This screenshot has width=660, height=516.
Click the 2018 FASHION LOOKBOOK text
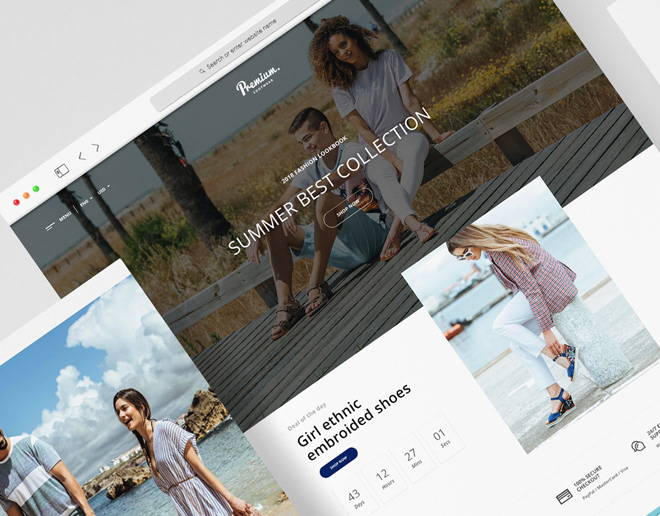[314, 160]
